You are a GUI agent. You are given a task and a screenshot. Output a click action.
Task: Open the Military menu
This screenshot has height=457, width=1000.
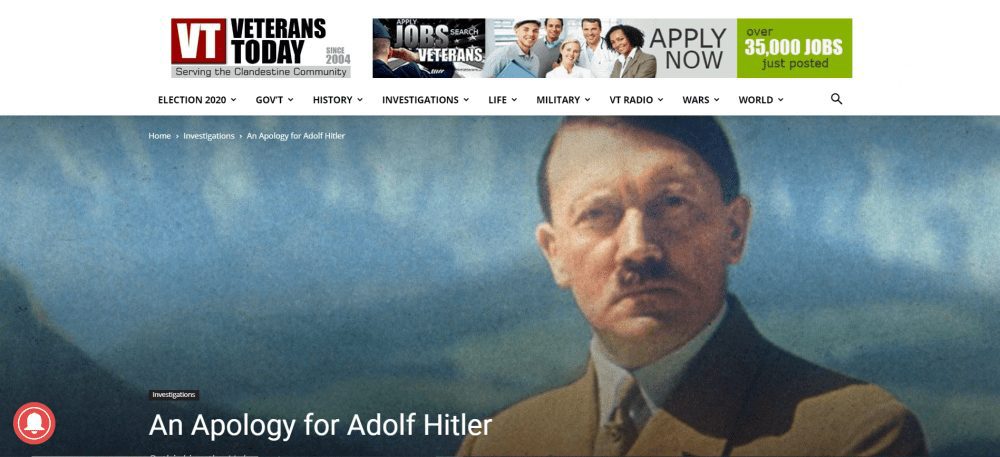(563, 100)
